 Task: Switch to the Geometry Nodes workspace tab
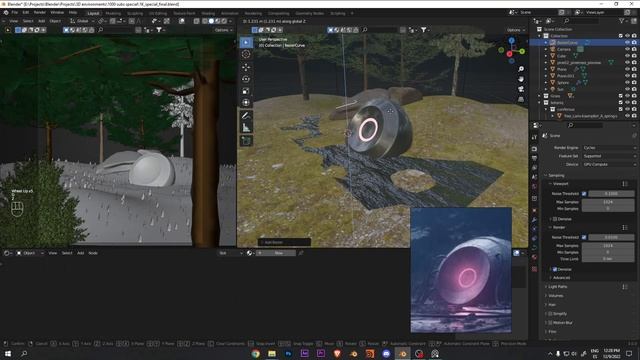309,13
